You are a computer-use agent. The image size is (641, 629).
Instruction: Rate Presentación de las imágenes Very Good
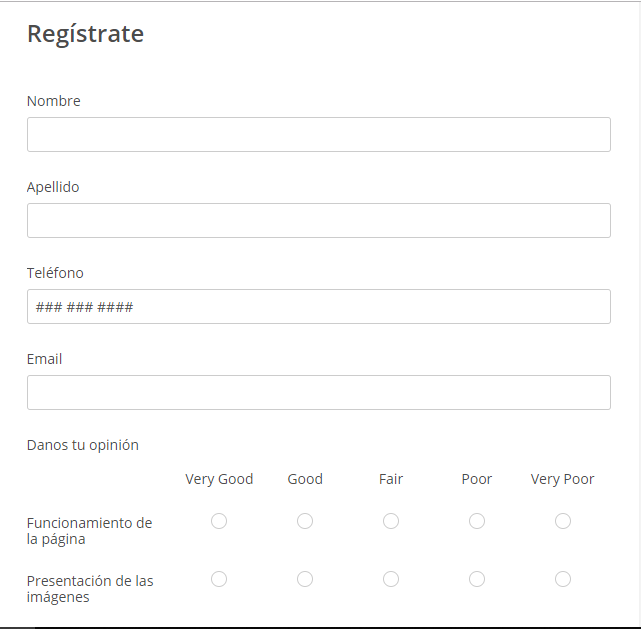[x=219, y=579]
